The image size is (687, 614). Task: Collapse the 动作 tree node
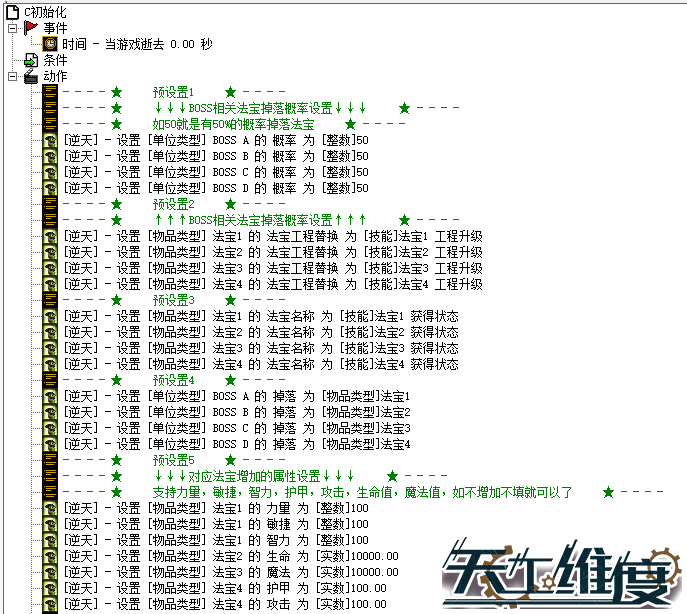pos(11,76)
